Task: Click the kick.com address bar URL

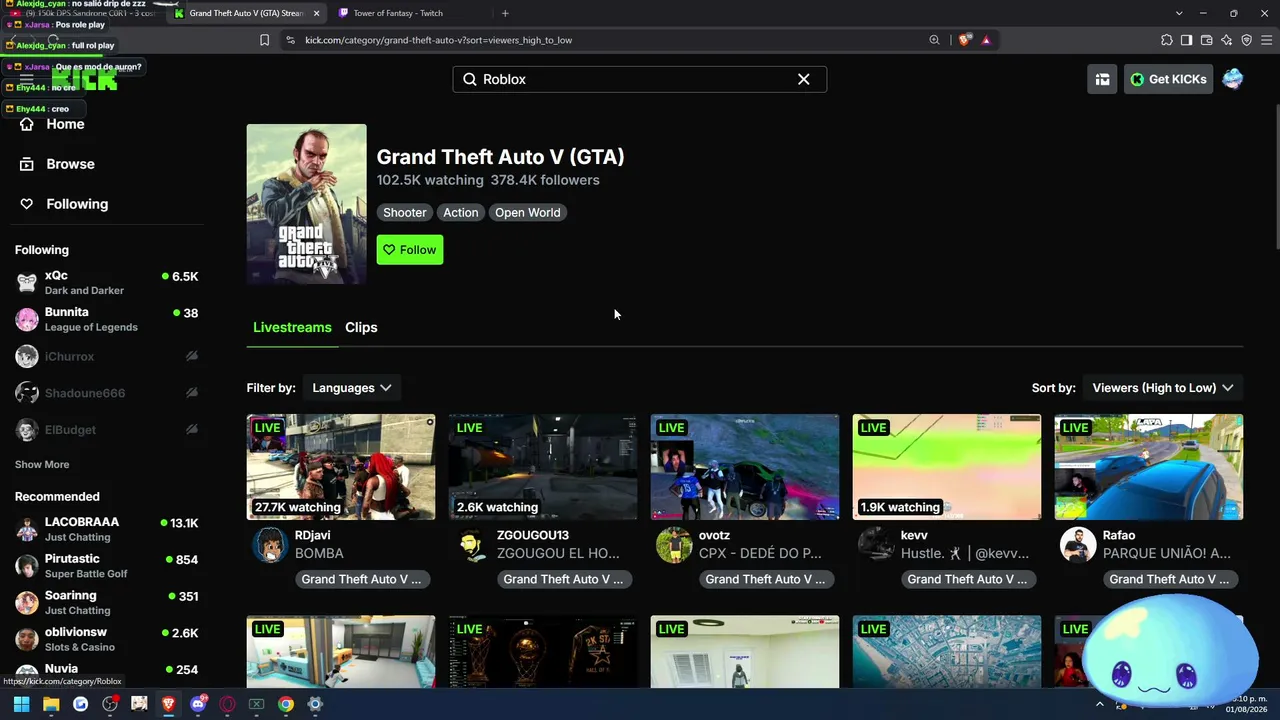Action: pos(439,40)
